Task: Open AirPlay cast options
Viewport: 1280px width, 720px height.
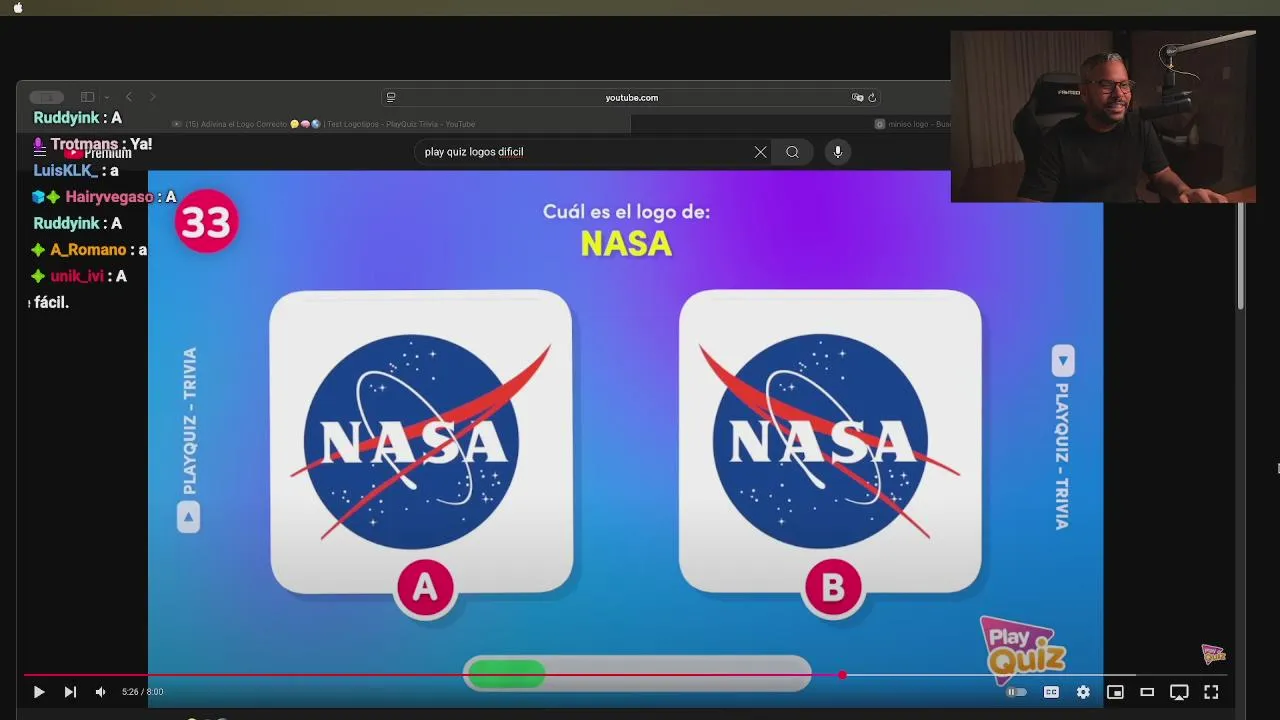Action: [x=1179, y=692]
